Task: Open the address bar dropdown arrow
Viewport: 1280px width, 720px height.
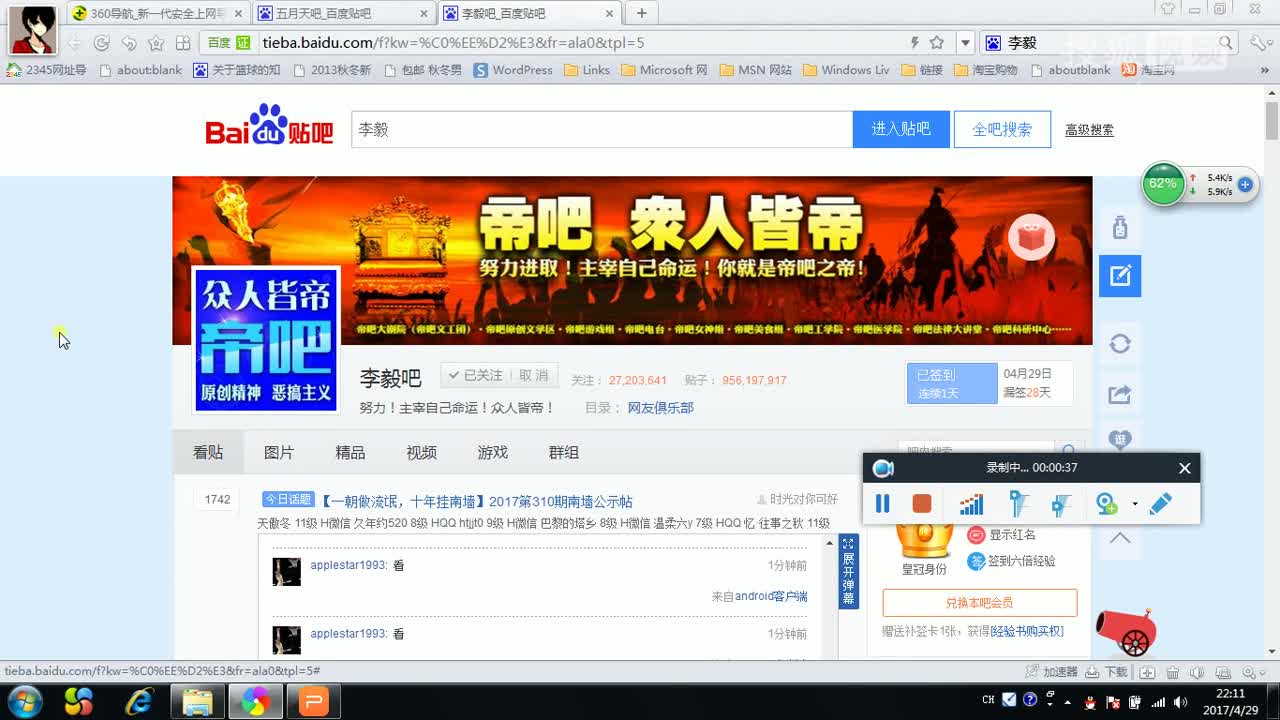Action: [965, 43]
